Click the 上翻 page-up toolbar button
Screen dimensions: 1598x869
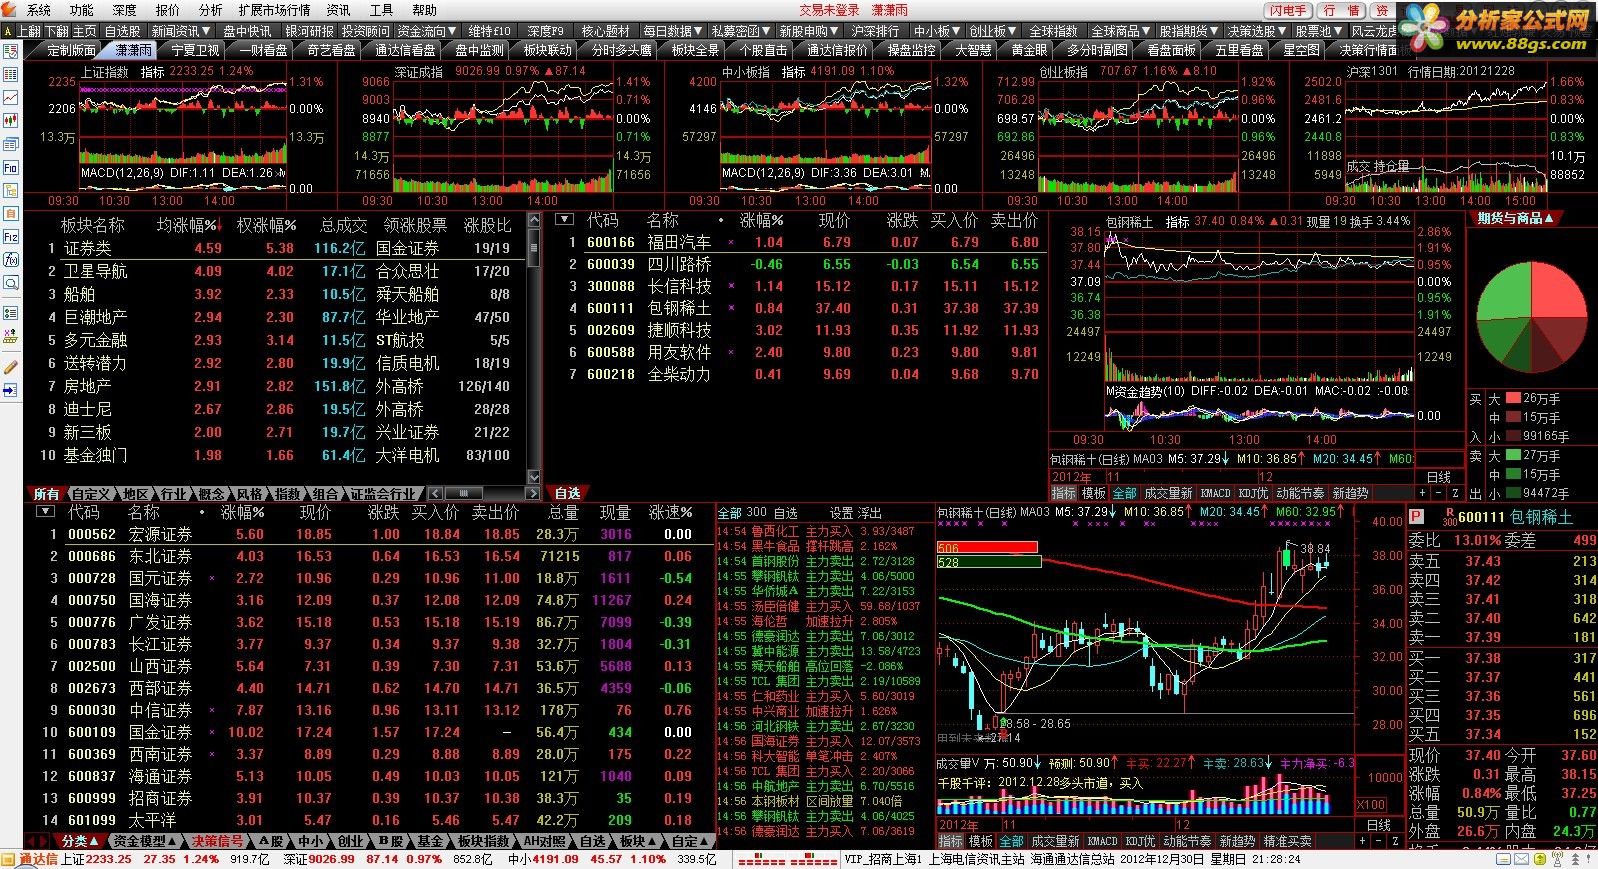click(30, 31)
